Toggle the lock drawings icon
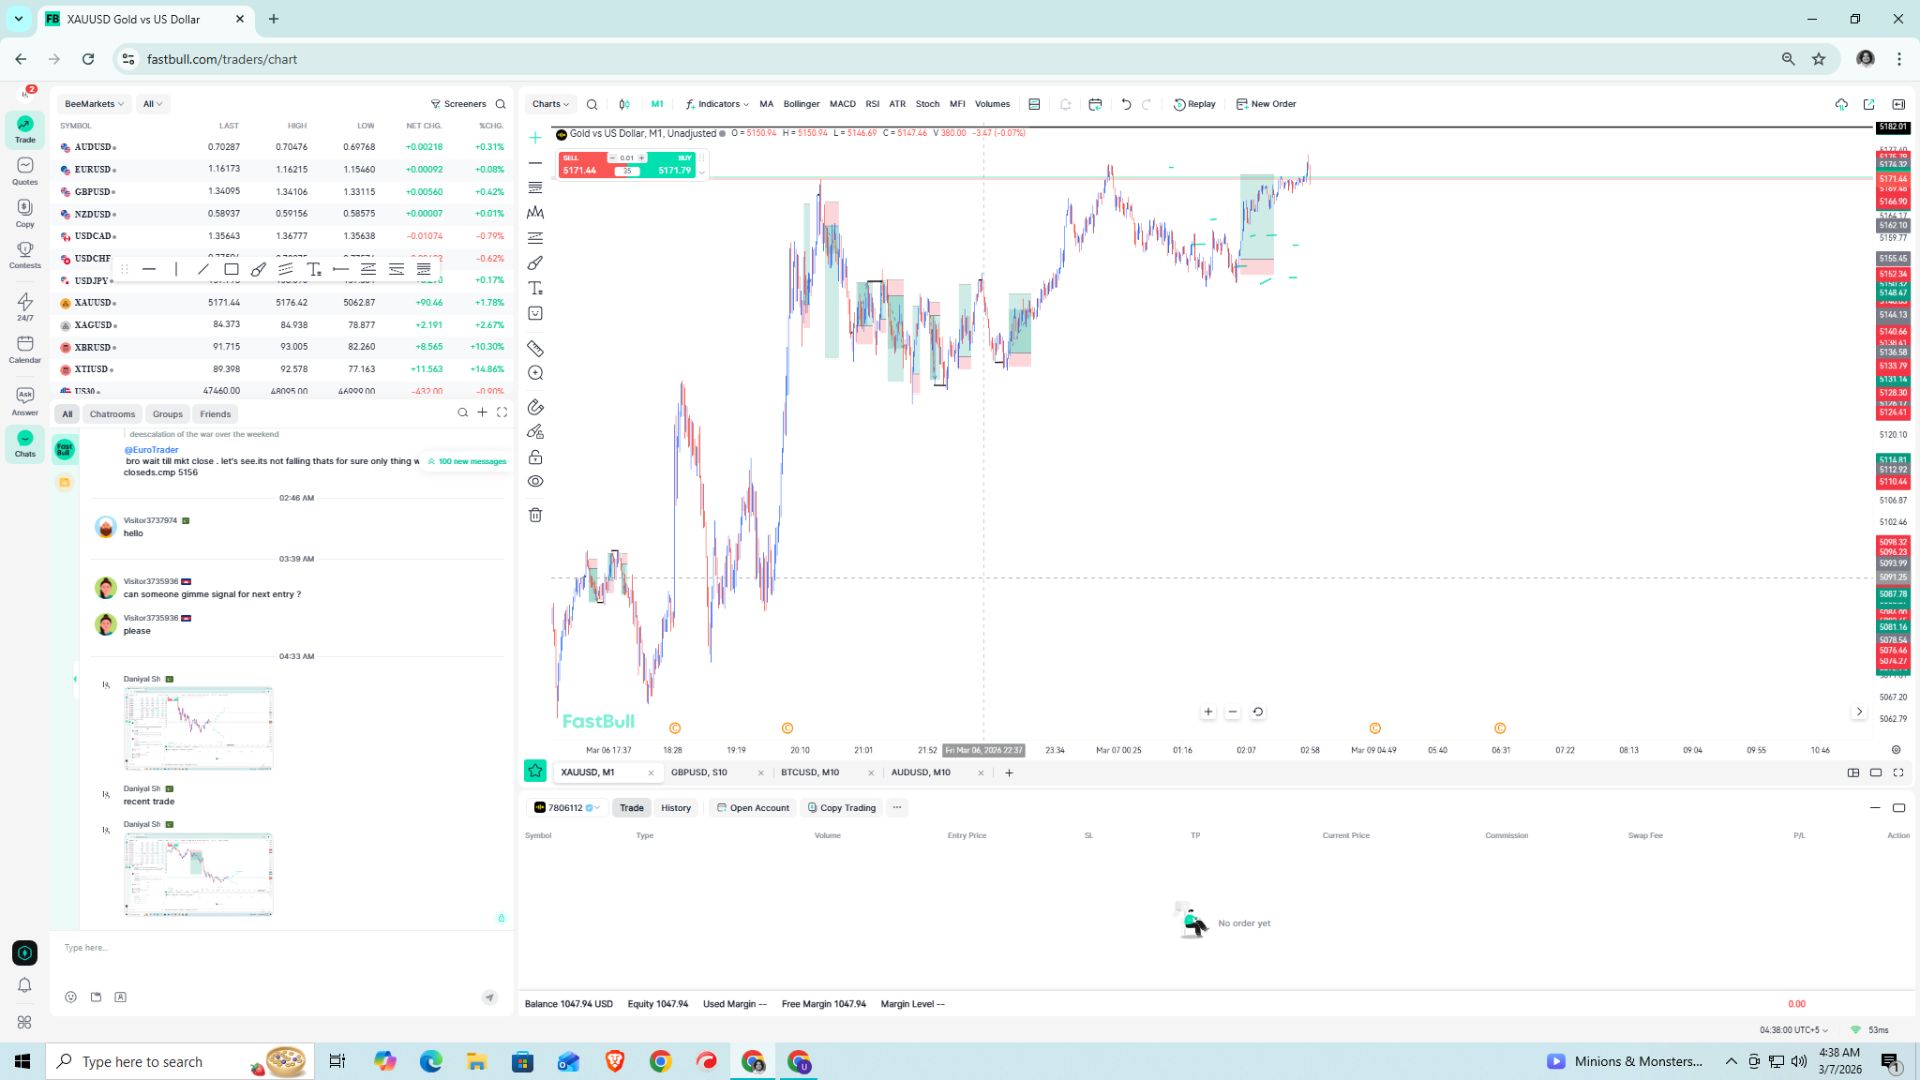The image size is (1920, 1080). pos(535,457)
